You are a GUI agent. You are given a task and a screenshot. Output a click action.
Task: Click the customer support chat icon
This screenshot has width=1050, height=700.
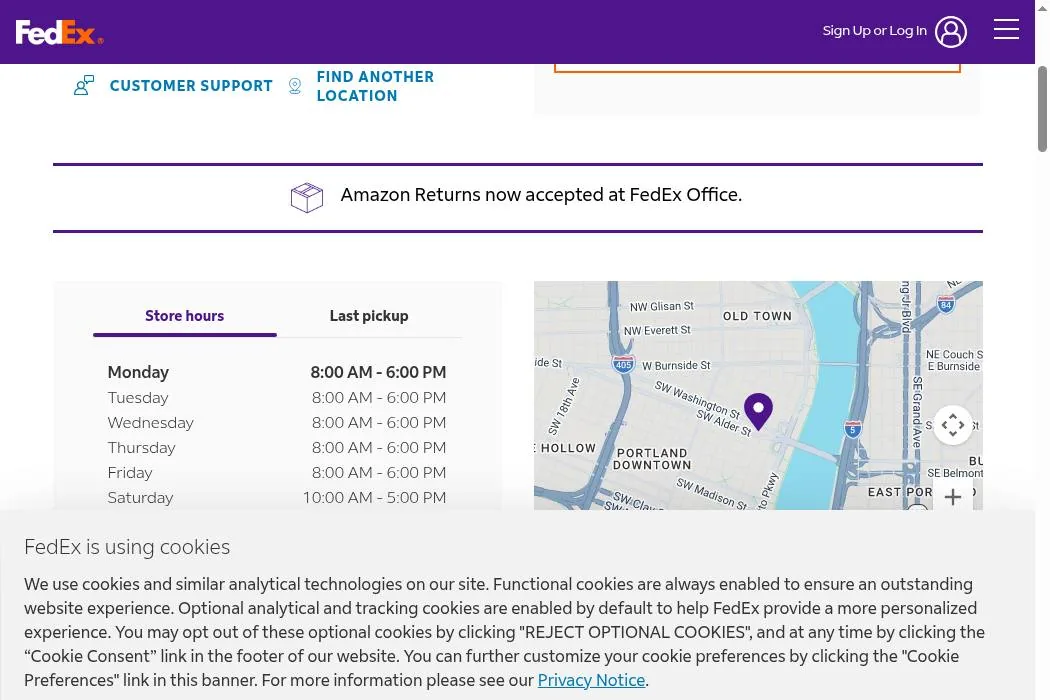(84, 86)
